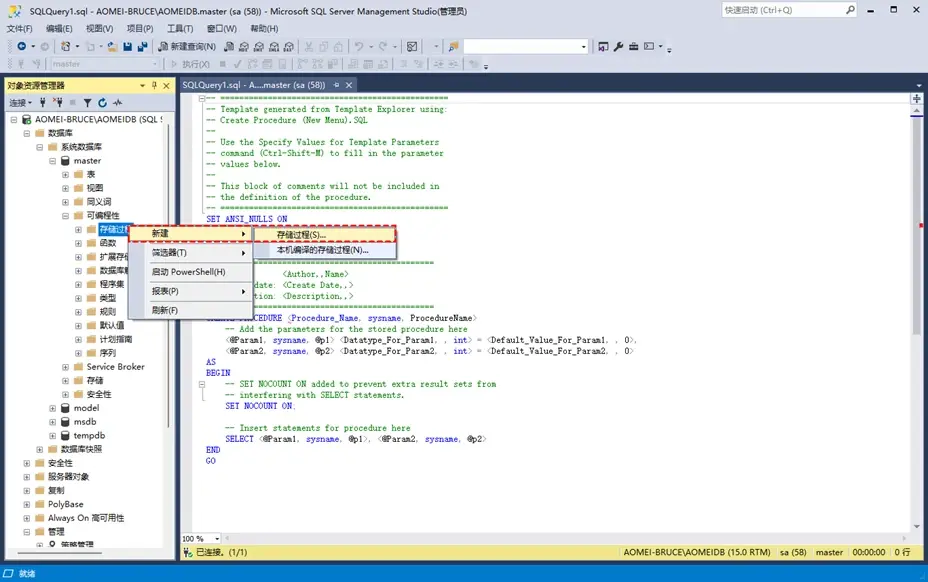Click the Save disk icon
The height and width of the screenshot is (582, 928).
coord(127,46)
